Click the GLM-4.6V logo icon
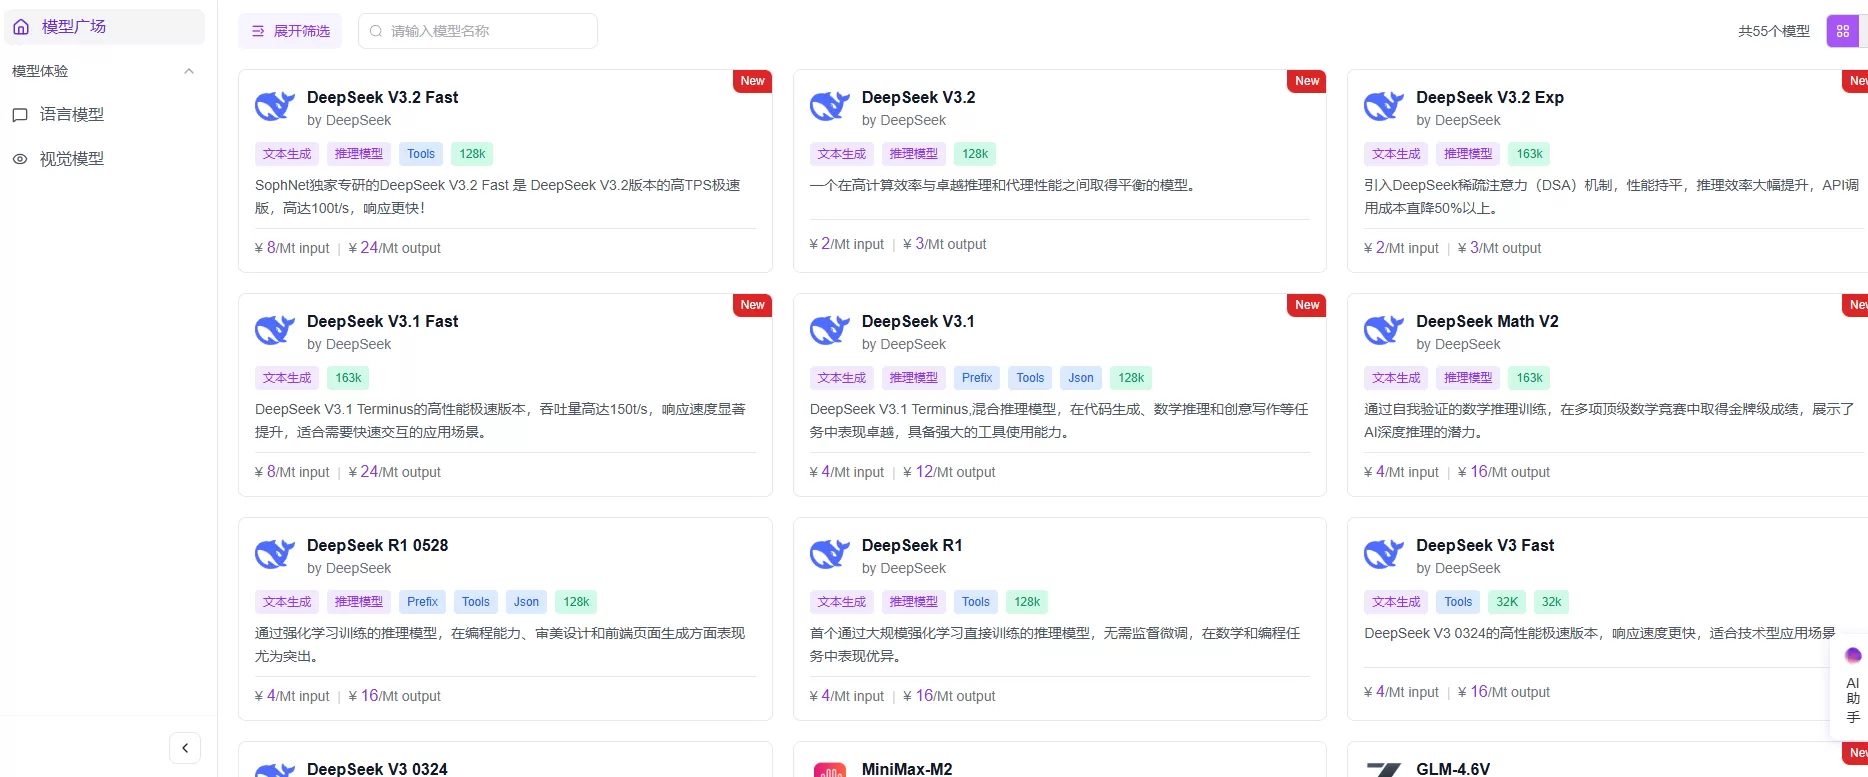This screenshot has width=1868, height=777. (1384, 769)
